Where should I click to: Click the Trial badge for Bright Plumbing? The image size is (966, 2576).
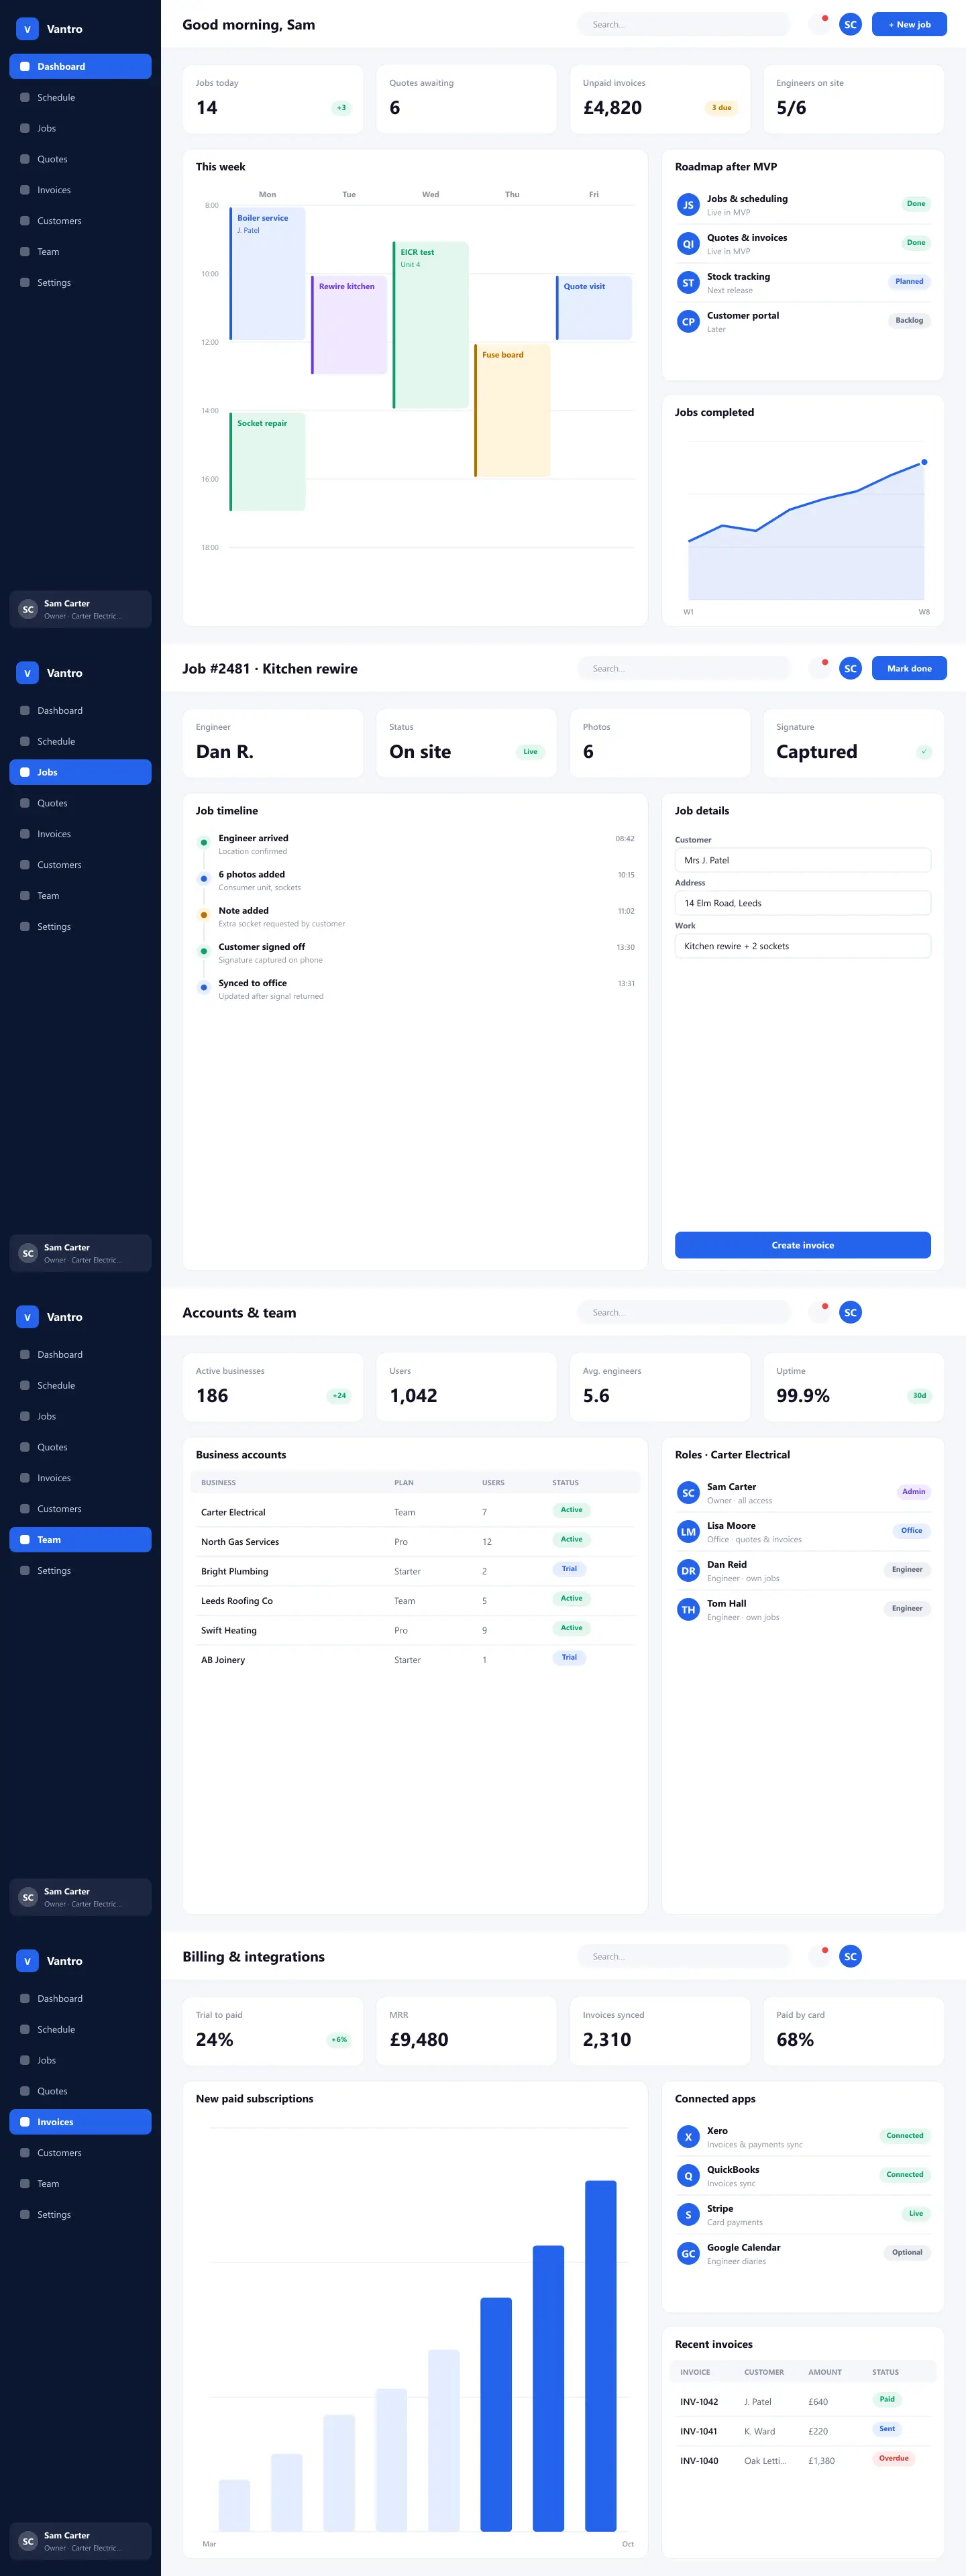569,1569
